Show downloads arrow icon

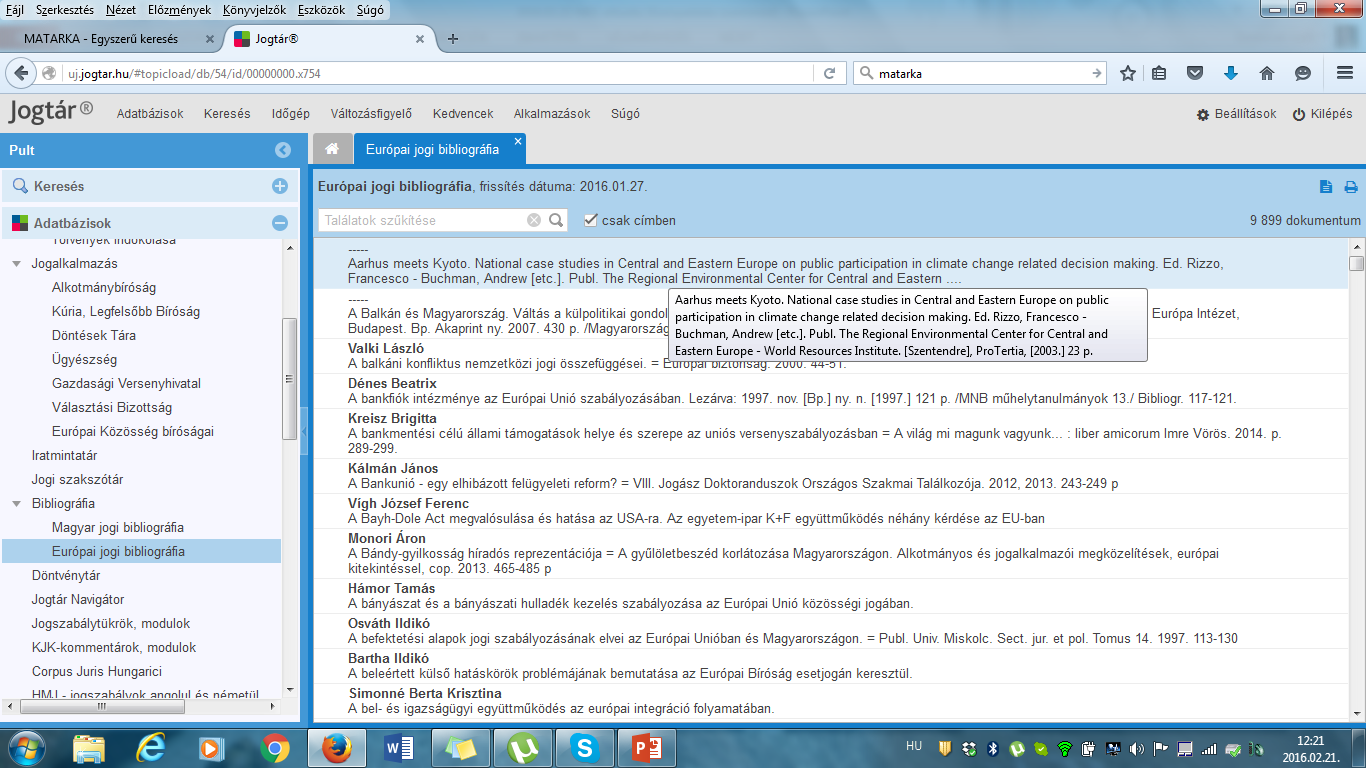pyautogui.click(x=1231, y=73)
